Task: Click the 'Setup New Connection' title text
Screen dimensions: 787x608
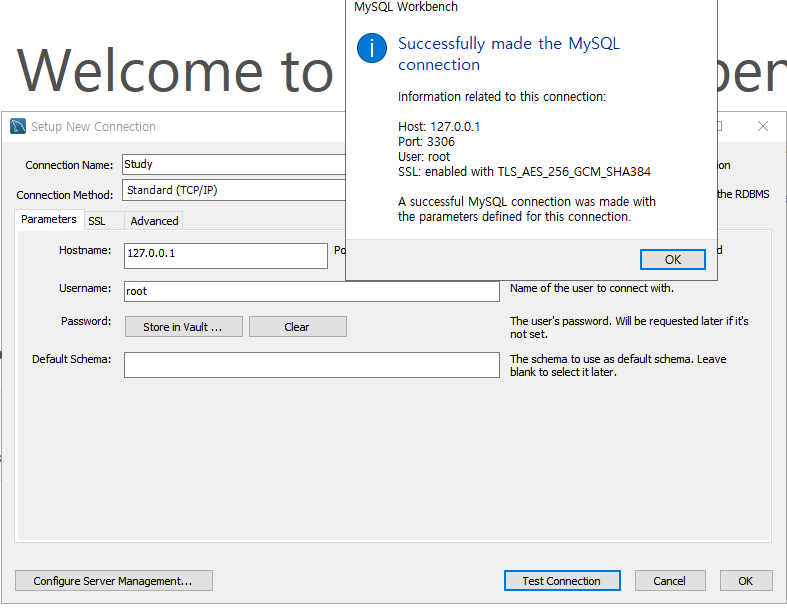Action: tap(93, 127)
